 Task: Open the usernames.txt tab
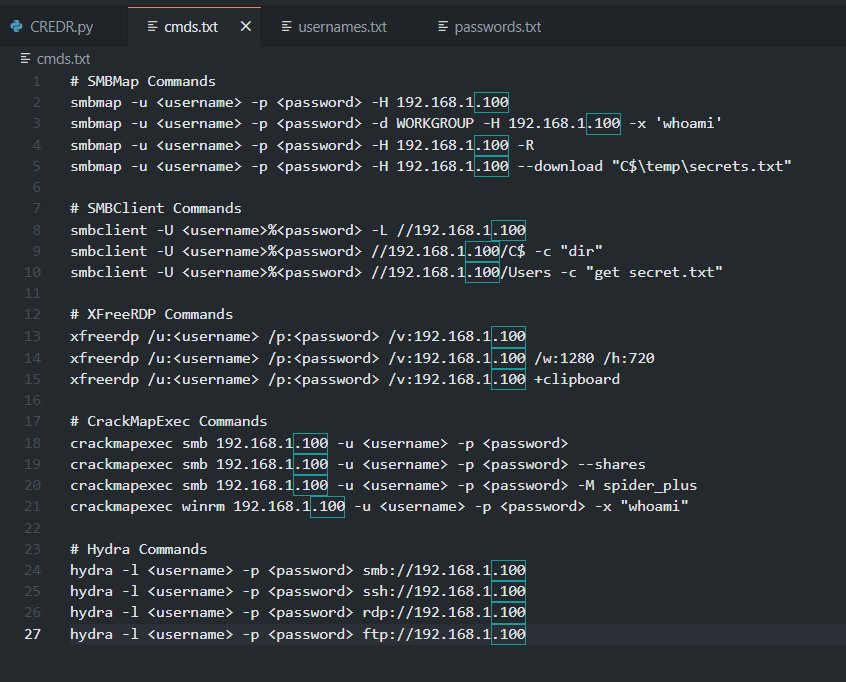click(342, 26)
